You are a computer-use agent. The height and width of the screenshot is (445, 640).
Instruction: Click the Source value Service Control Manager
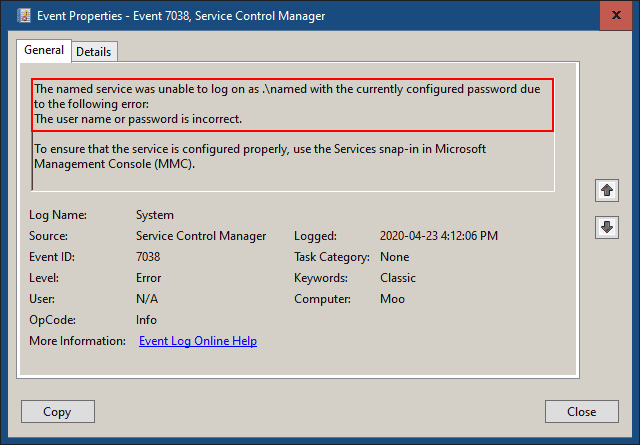pos(201,236)
